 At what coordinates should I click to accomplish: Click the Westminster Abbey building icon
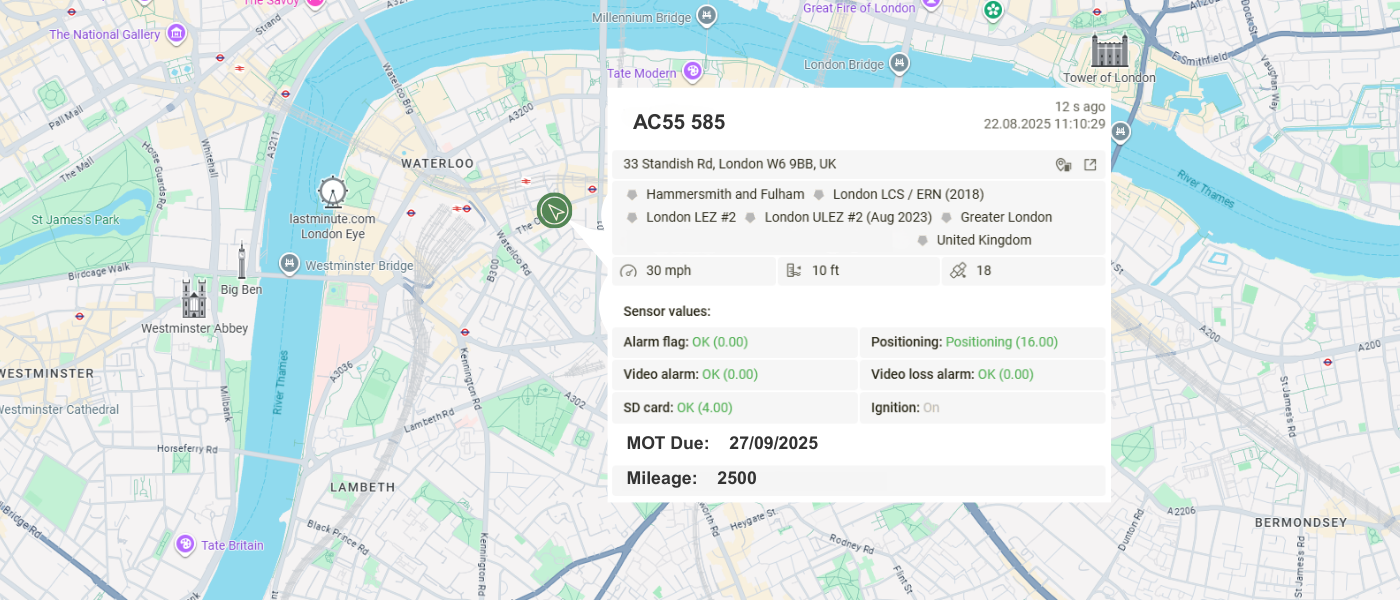point(194,300)
